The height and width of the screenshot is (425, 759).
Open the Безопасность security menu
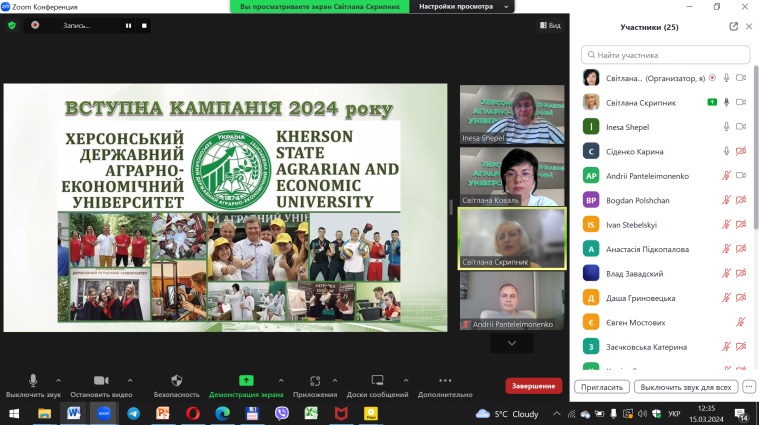[x=177, y=386]
